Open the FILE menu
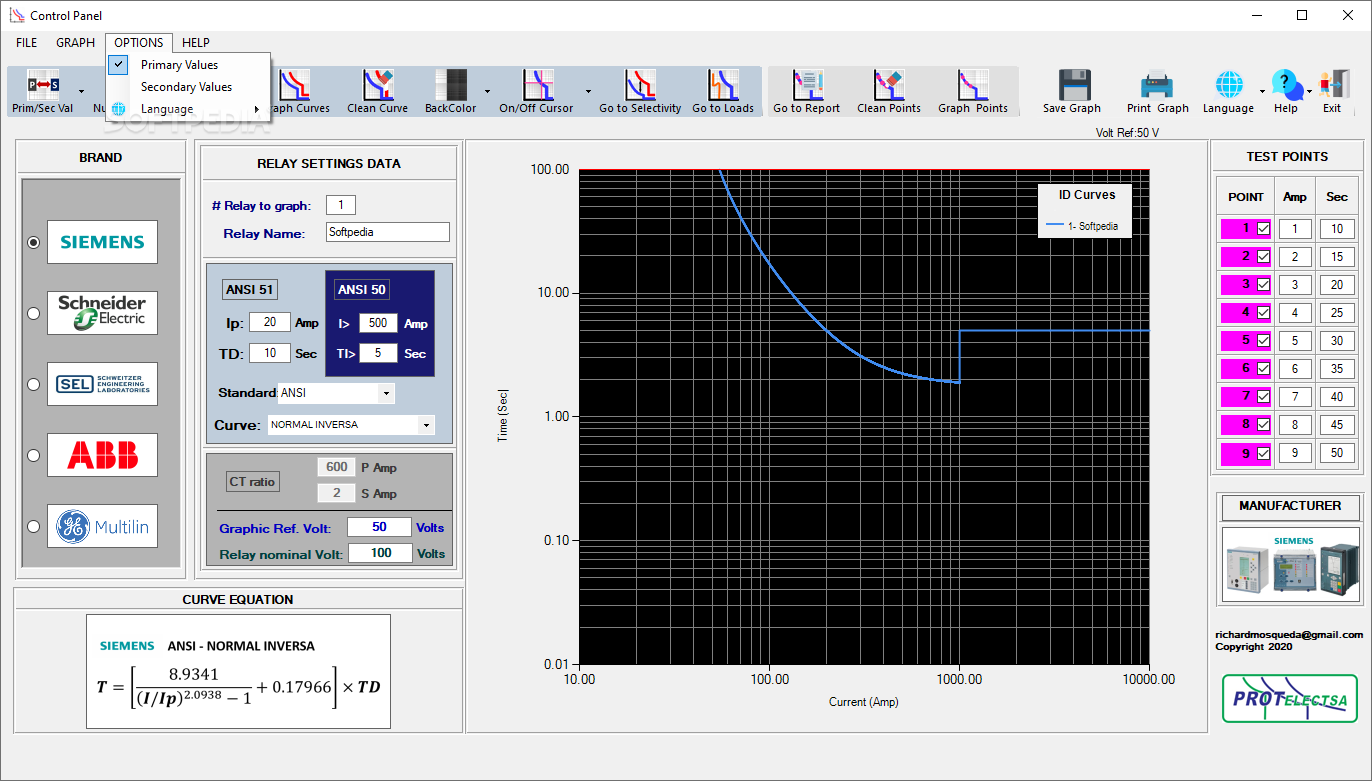The image size is (1372, 781). (27, 43)
